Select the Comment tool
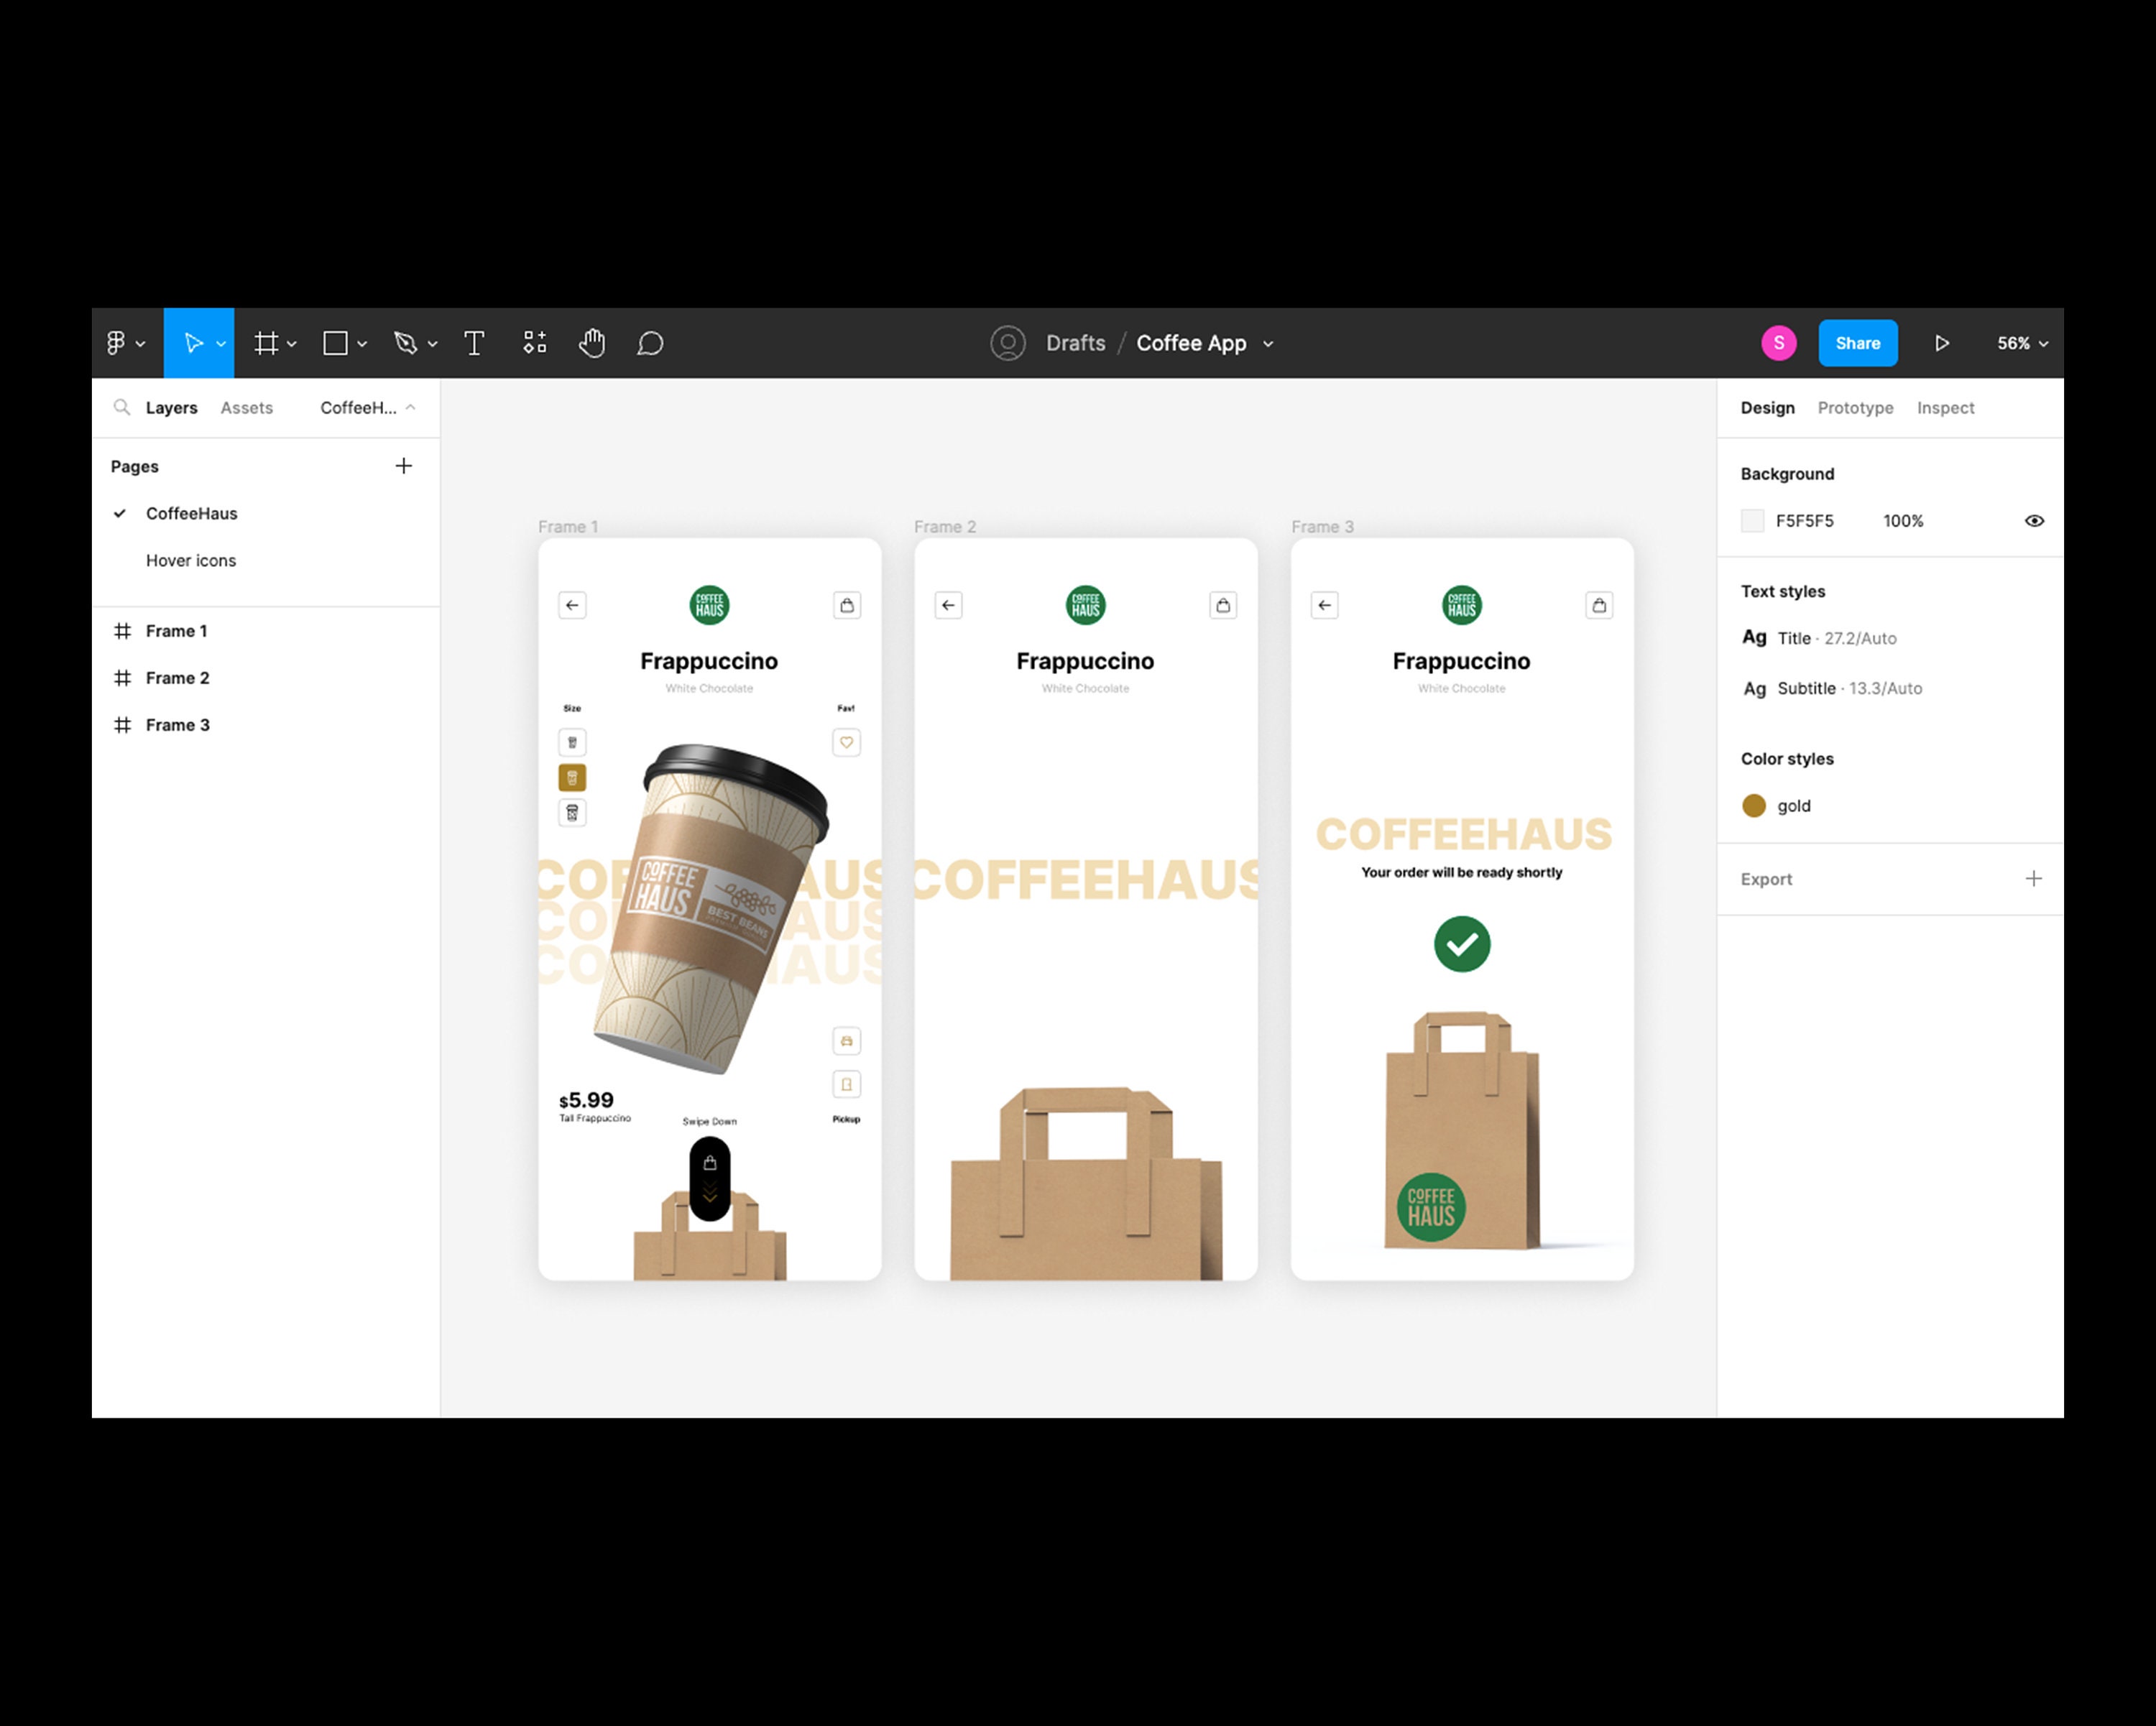The width and height of the screenshot is (2156, 1726). pos(650,343)
